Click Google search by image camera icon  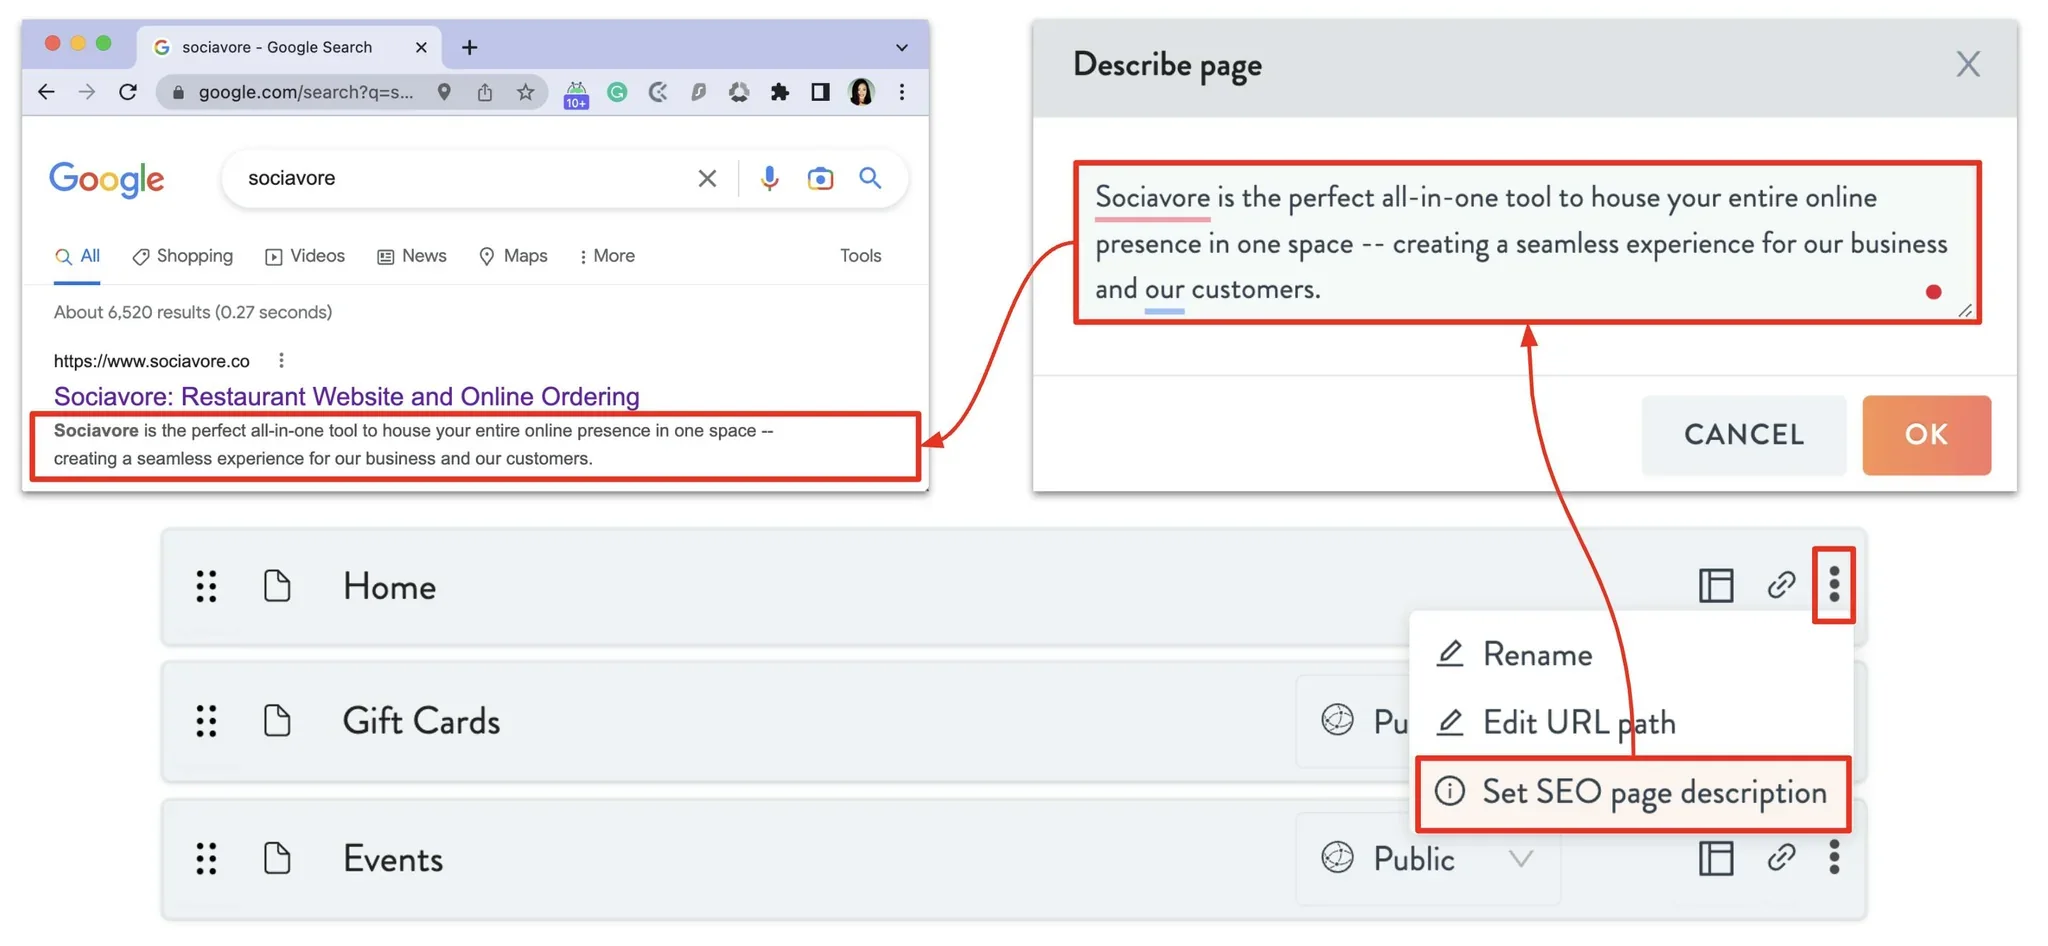[820, 178]
